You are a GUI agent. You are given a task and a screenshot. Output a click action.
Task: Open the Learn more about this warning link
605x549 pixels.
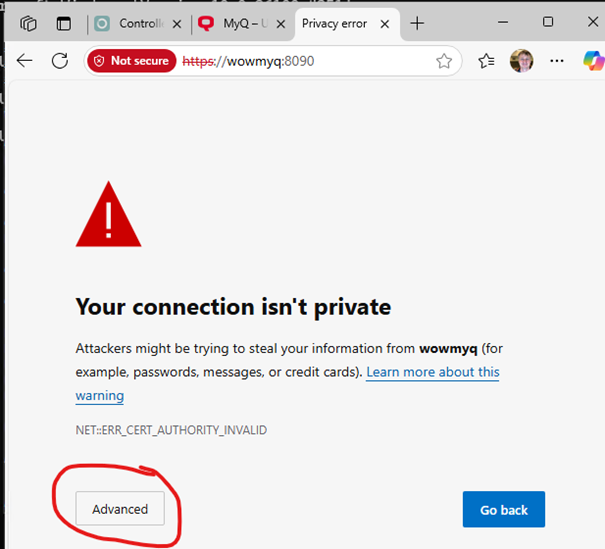point(287,383)
